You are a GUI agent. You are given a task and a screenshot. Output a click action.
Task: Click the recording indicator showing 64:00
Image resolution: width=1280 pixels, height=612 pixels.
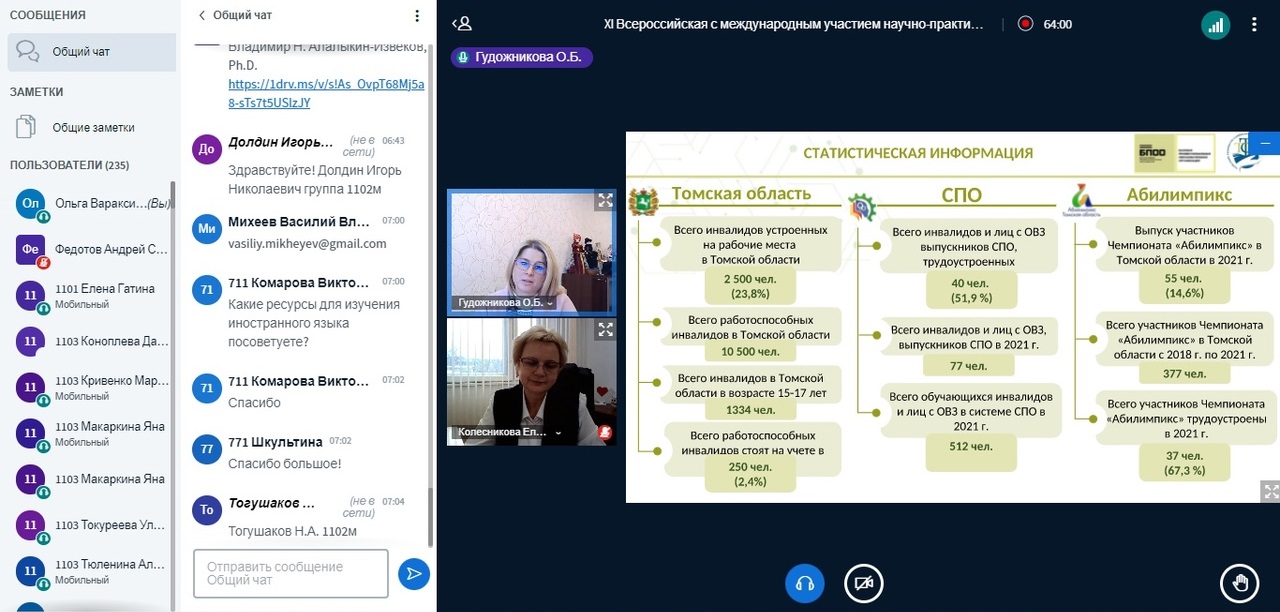[x=1044, y=24]
